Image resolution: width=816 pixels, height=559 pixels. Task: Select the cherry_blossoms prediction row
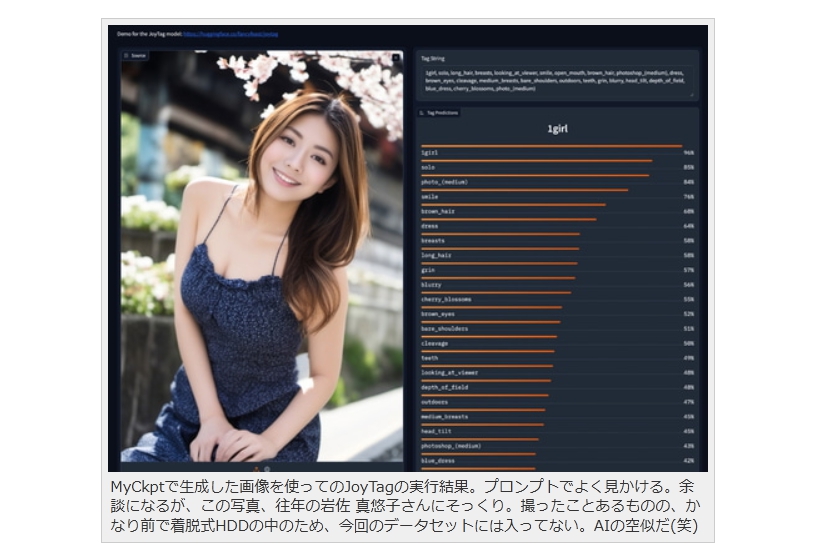tap(557, 299)
